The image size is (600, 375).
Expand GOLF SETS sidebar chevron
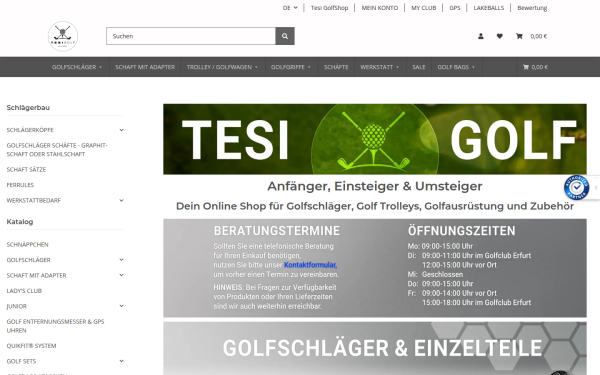tap(121, 361)
